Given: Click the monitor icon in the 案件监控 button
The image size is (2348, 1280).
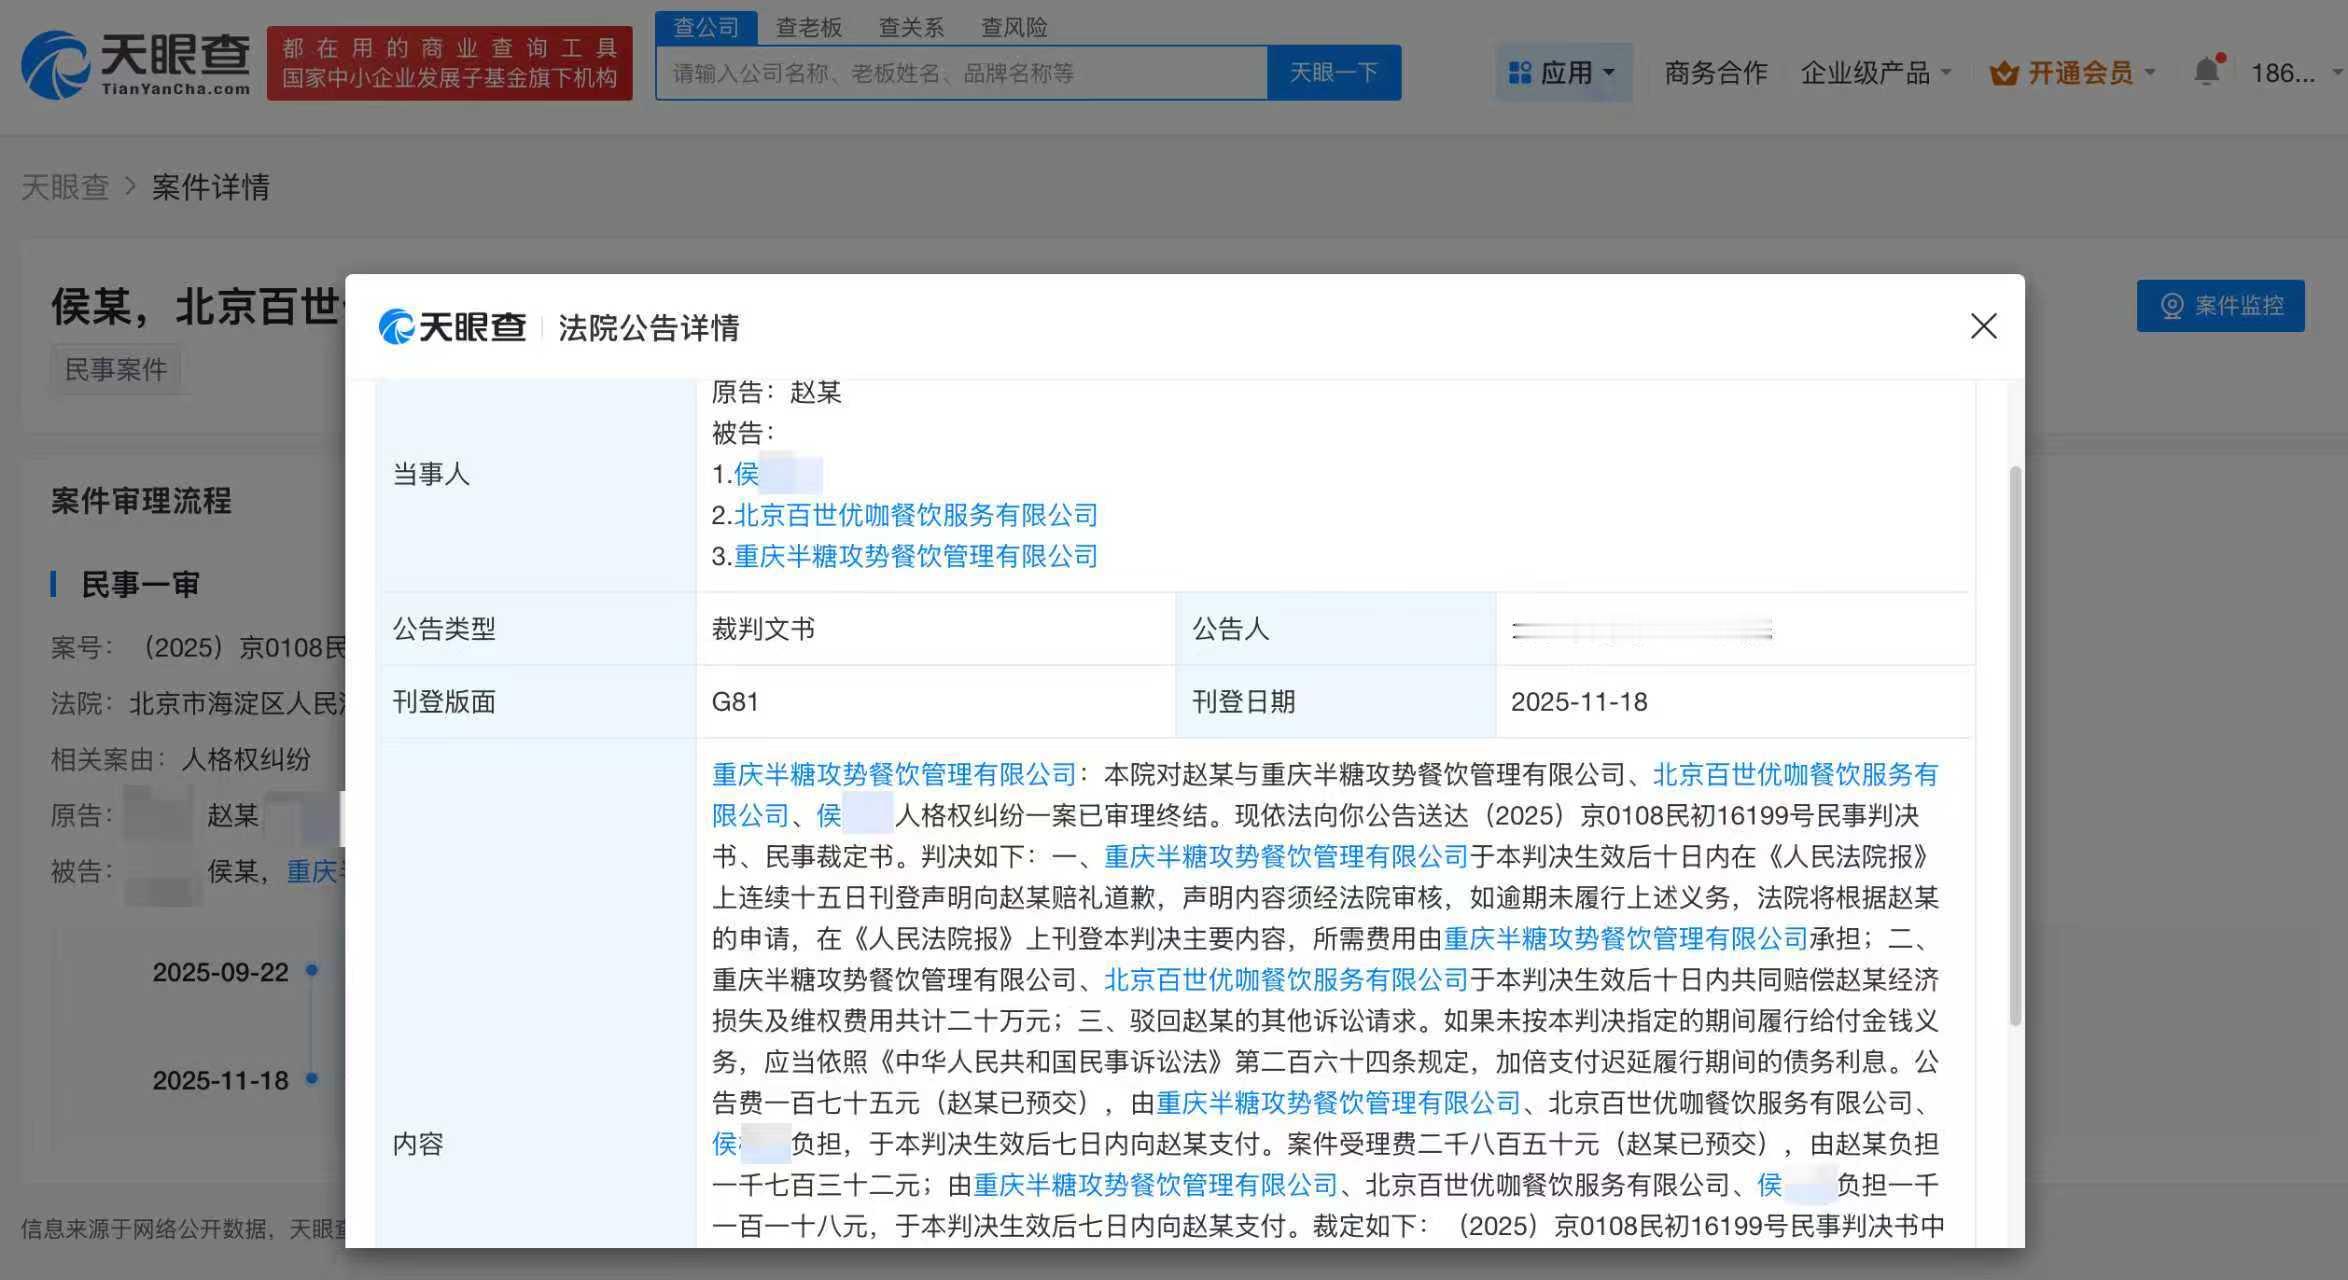Looking at the screenshot, I should click(x=2170, y=306).
